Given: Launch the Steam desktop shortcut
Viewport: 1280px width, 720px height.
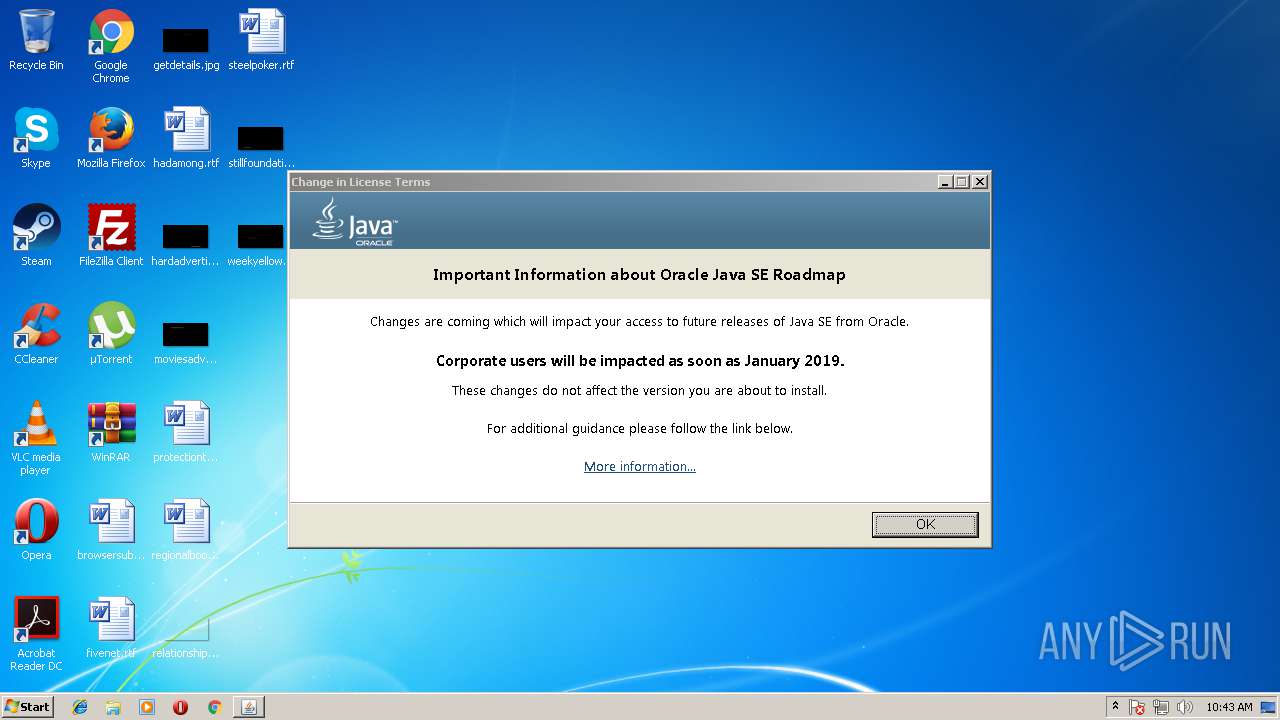Looking at the screenshot, I should pos(36,236).
